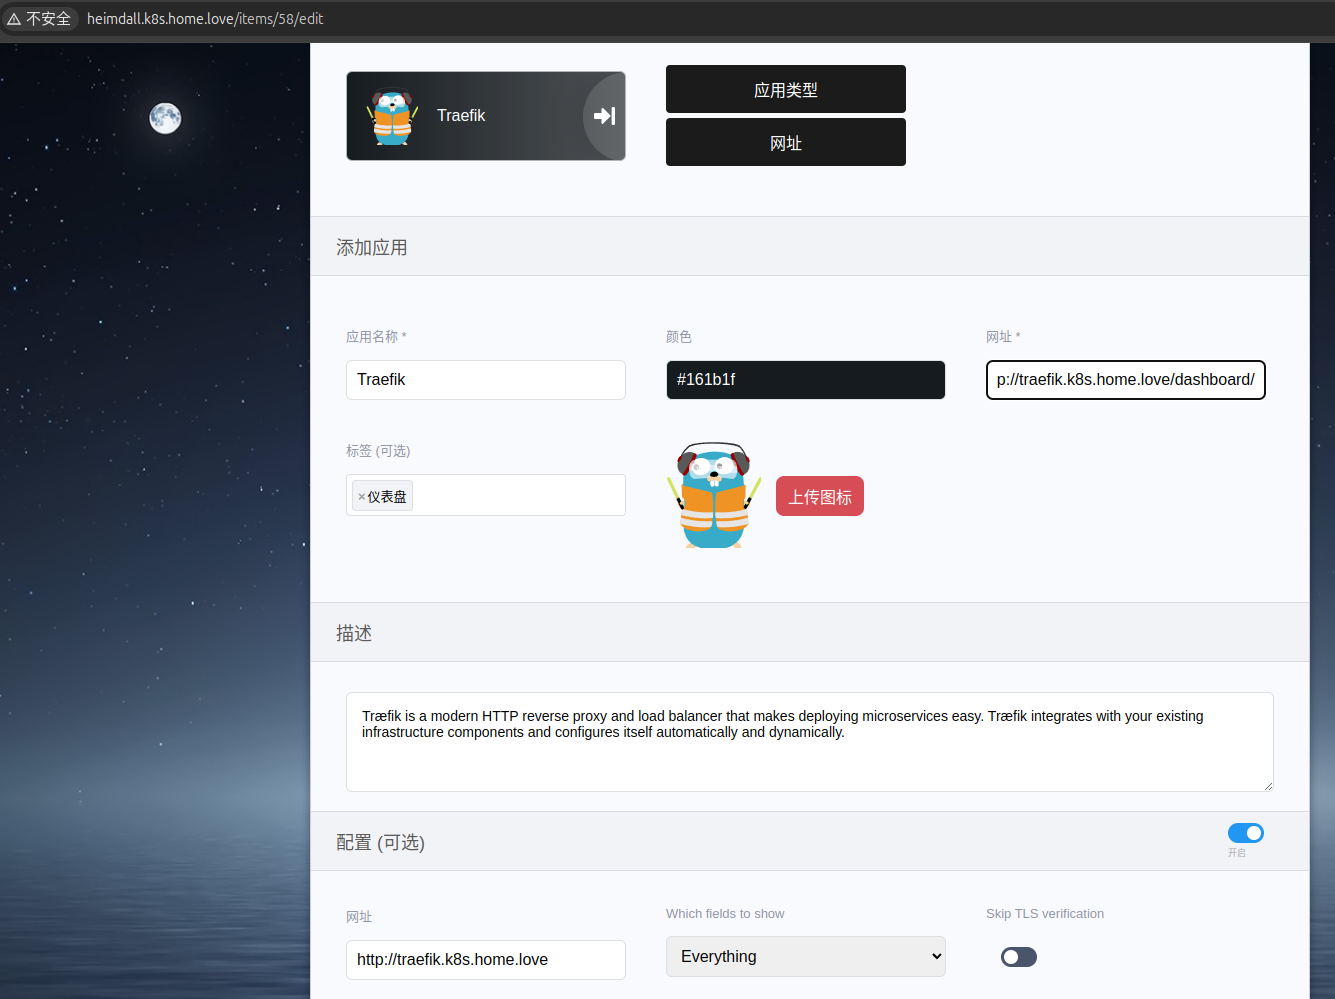Viewport: 1335px width, 999px height.
Task: Click the 颜色 label
Action: pyautogui.click(x=679, y=337)
